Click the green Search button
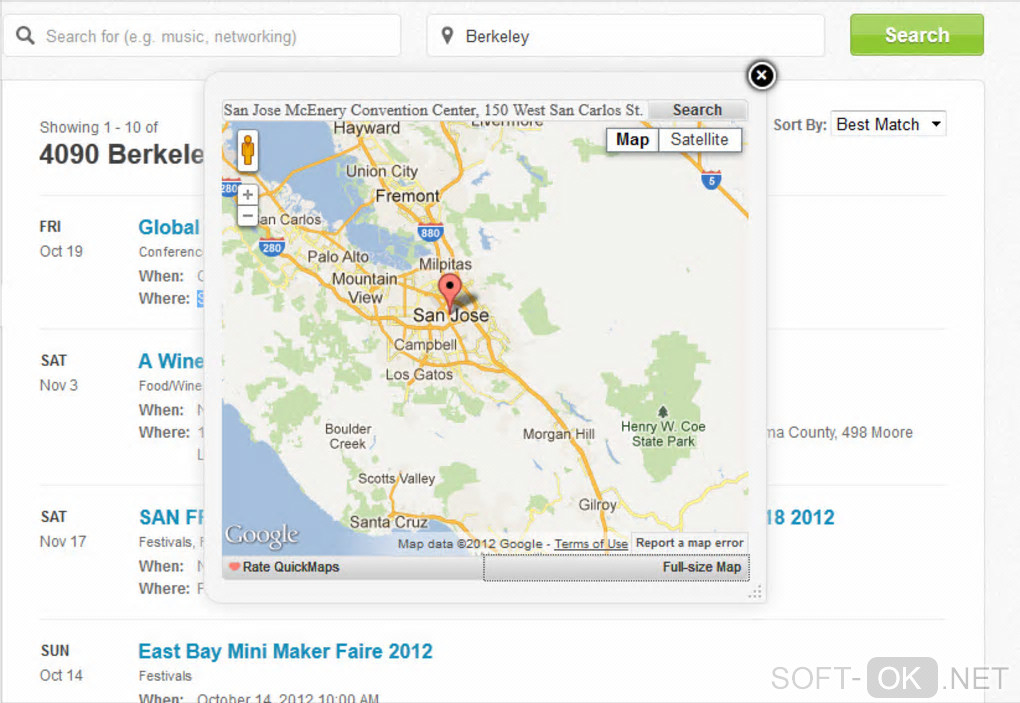The image size is (1020, 703). pyautogui.click(x=917, y=35)
